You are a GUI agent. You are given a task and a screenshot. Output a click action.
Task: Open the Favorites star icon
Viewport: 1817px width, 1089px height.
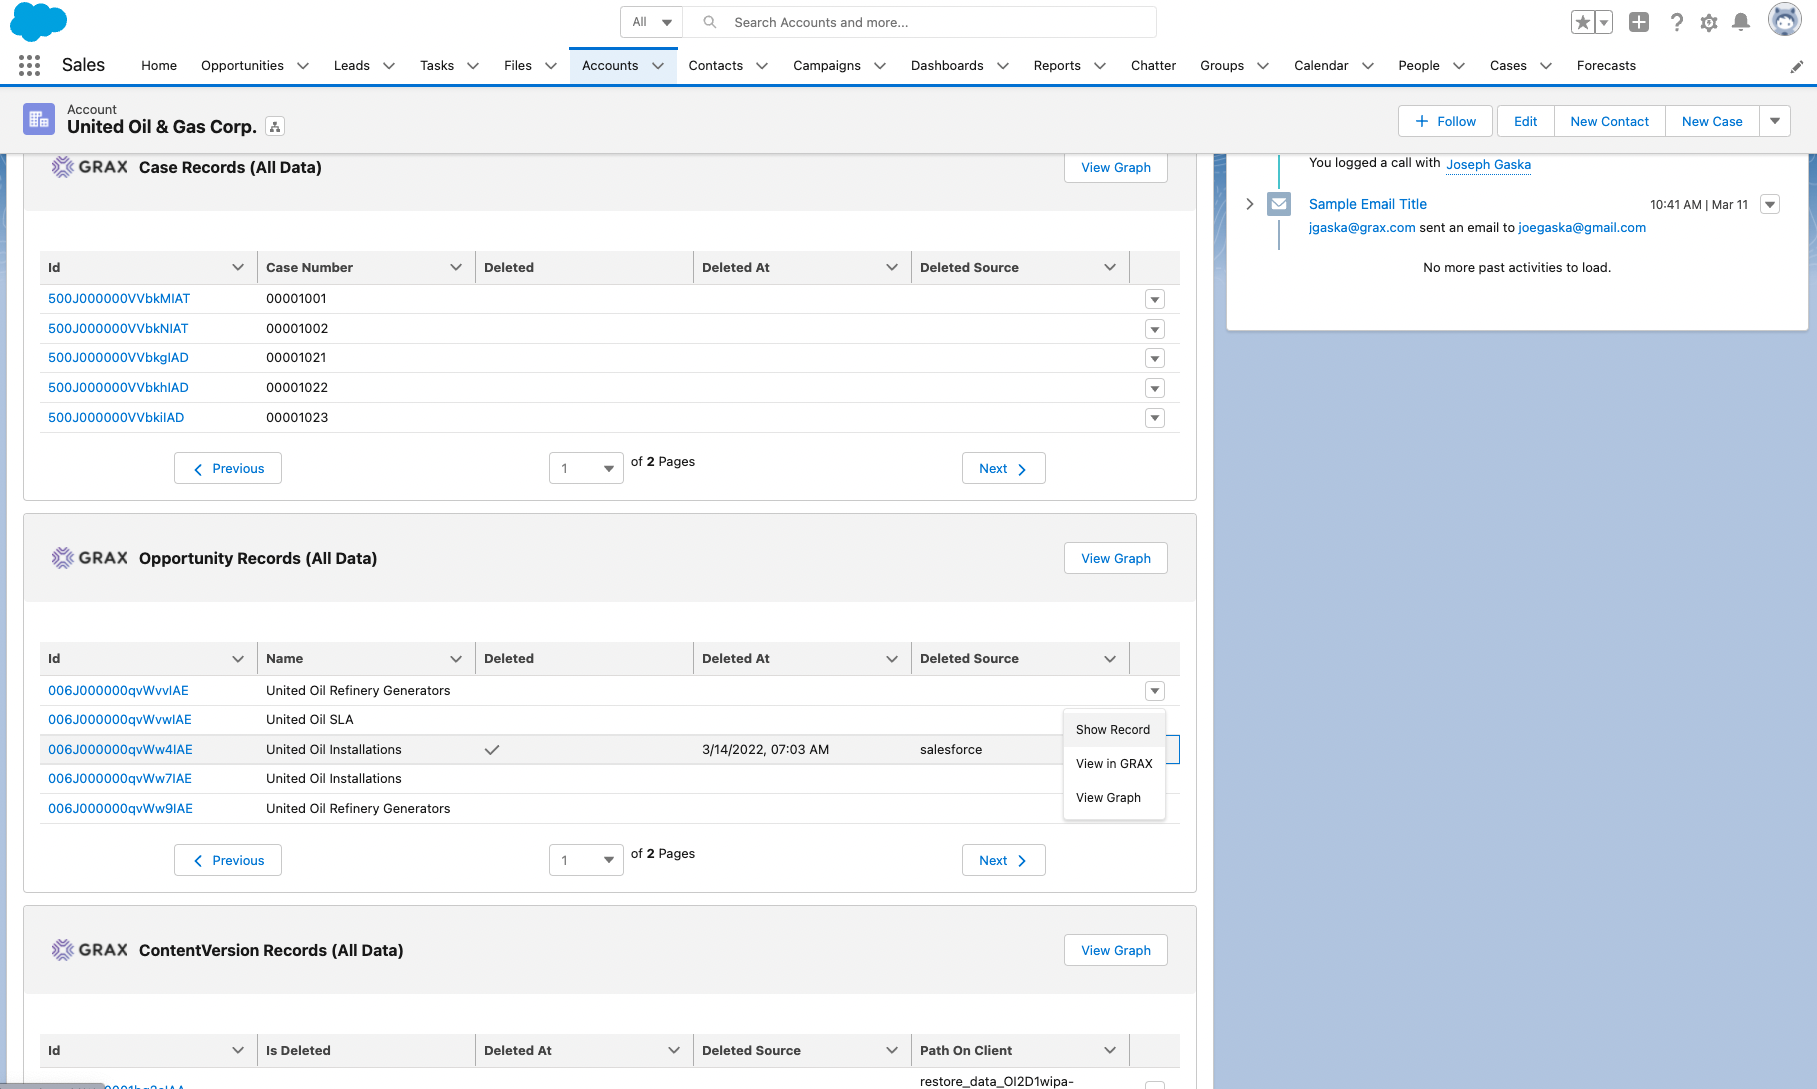tap(1582, 22)
